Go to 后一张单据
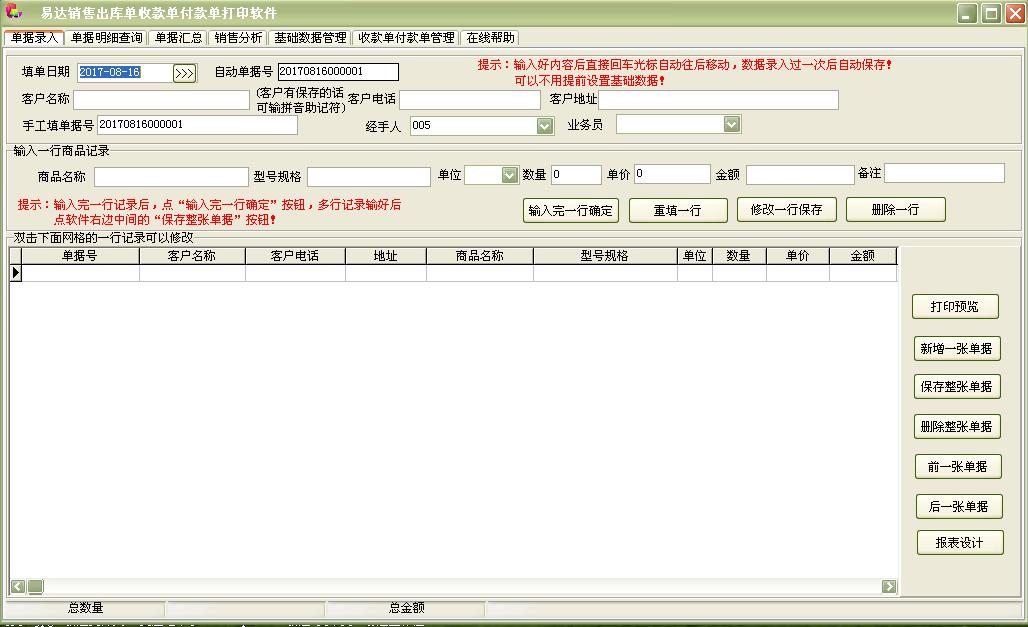 coord(959,506)
